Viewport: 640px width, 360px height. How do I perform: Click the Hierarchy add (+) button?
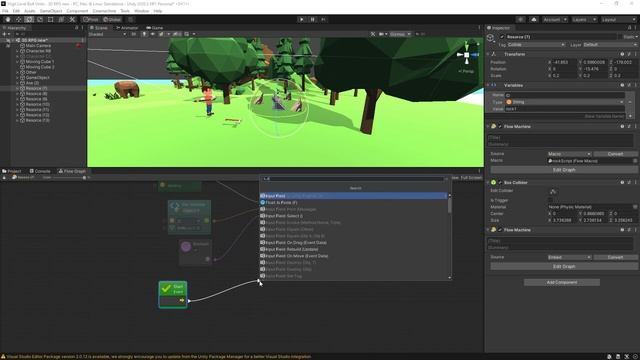(5, 34)
